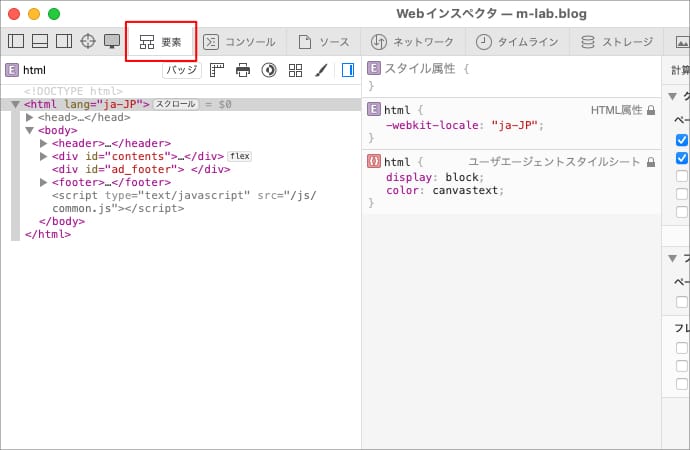Uncheck the topmost checked checkbox in the right panel
This screenshot has width=690, height=450.
click(682, 140)
